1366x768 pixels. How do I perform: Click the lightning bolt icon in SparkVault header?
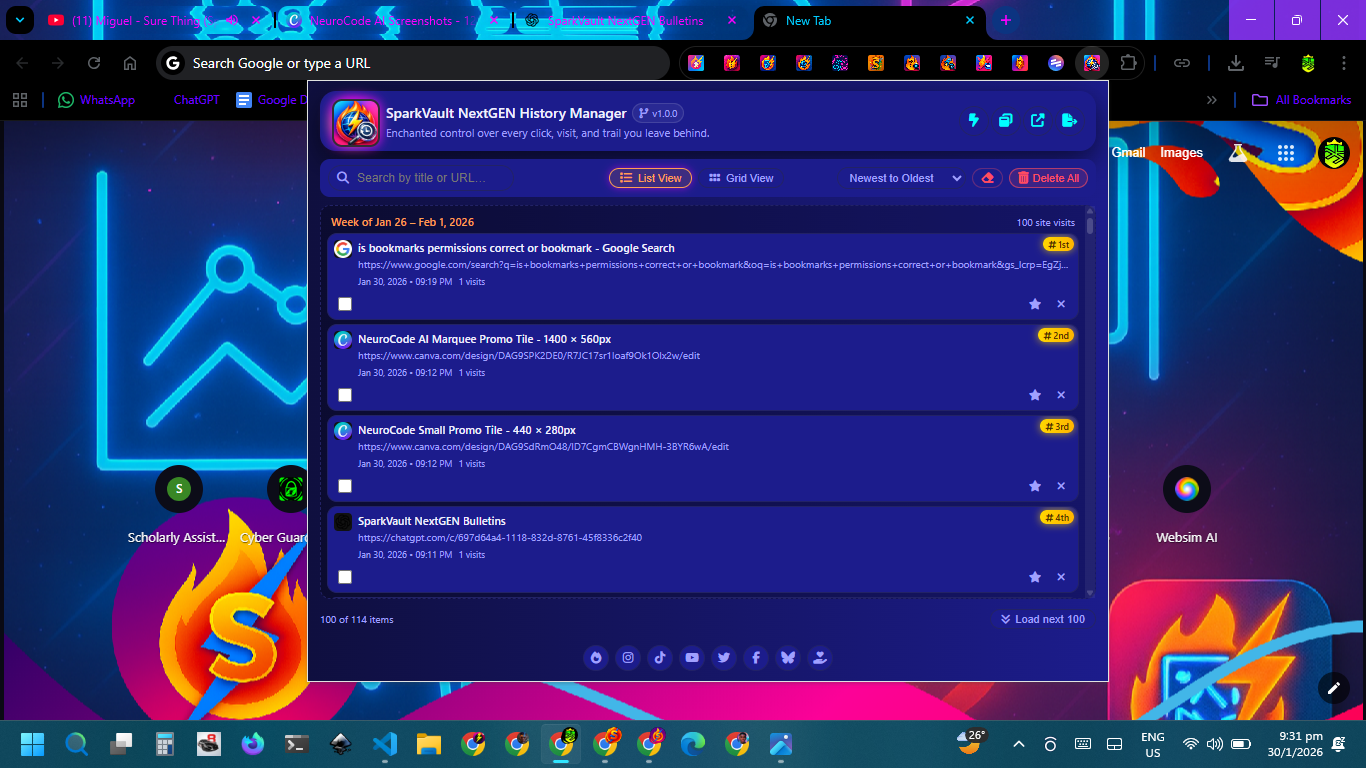pyautogui.click(x=973, y=121)
